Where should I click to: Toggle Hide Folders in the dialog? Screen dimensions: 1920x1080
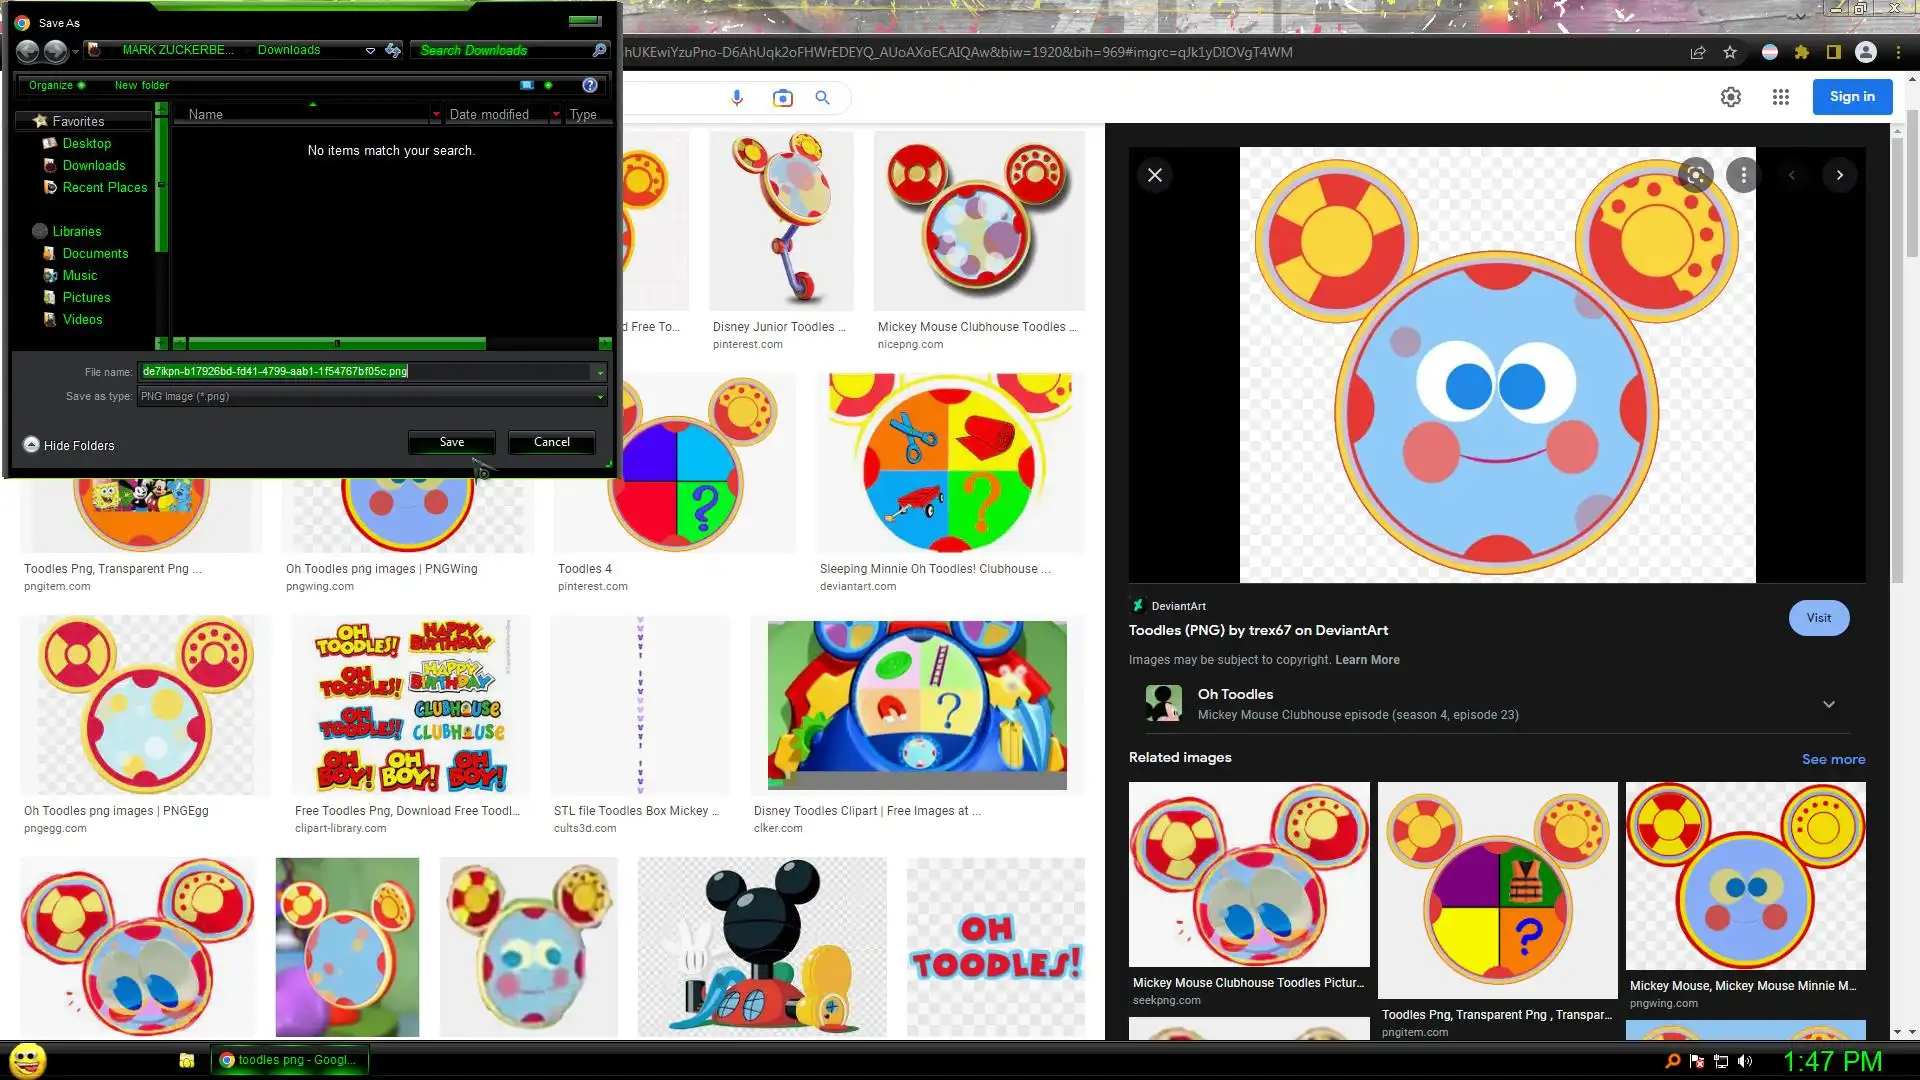(x=68, y=445)
